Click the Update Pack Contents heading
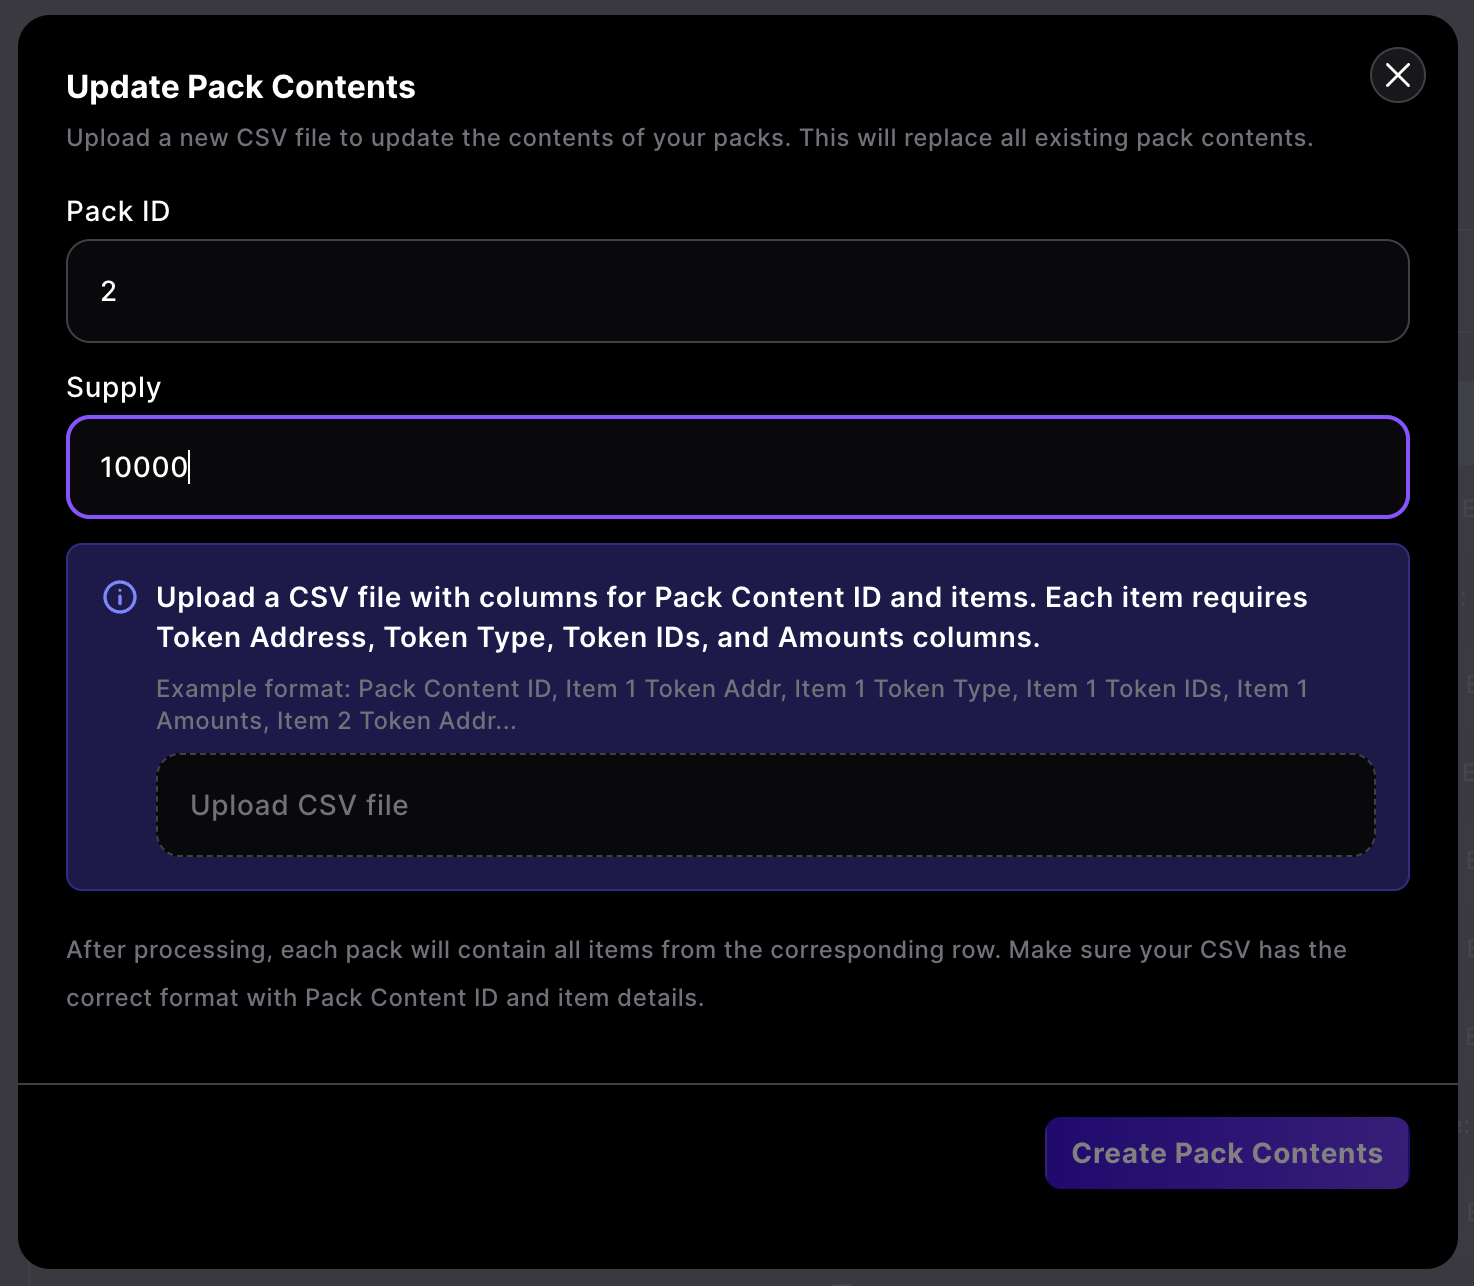Screen dimensions: 1474x1286 (240, 87)
